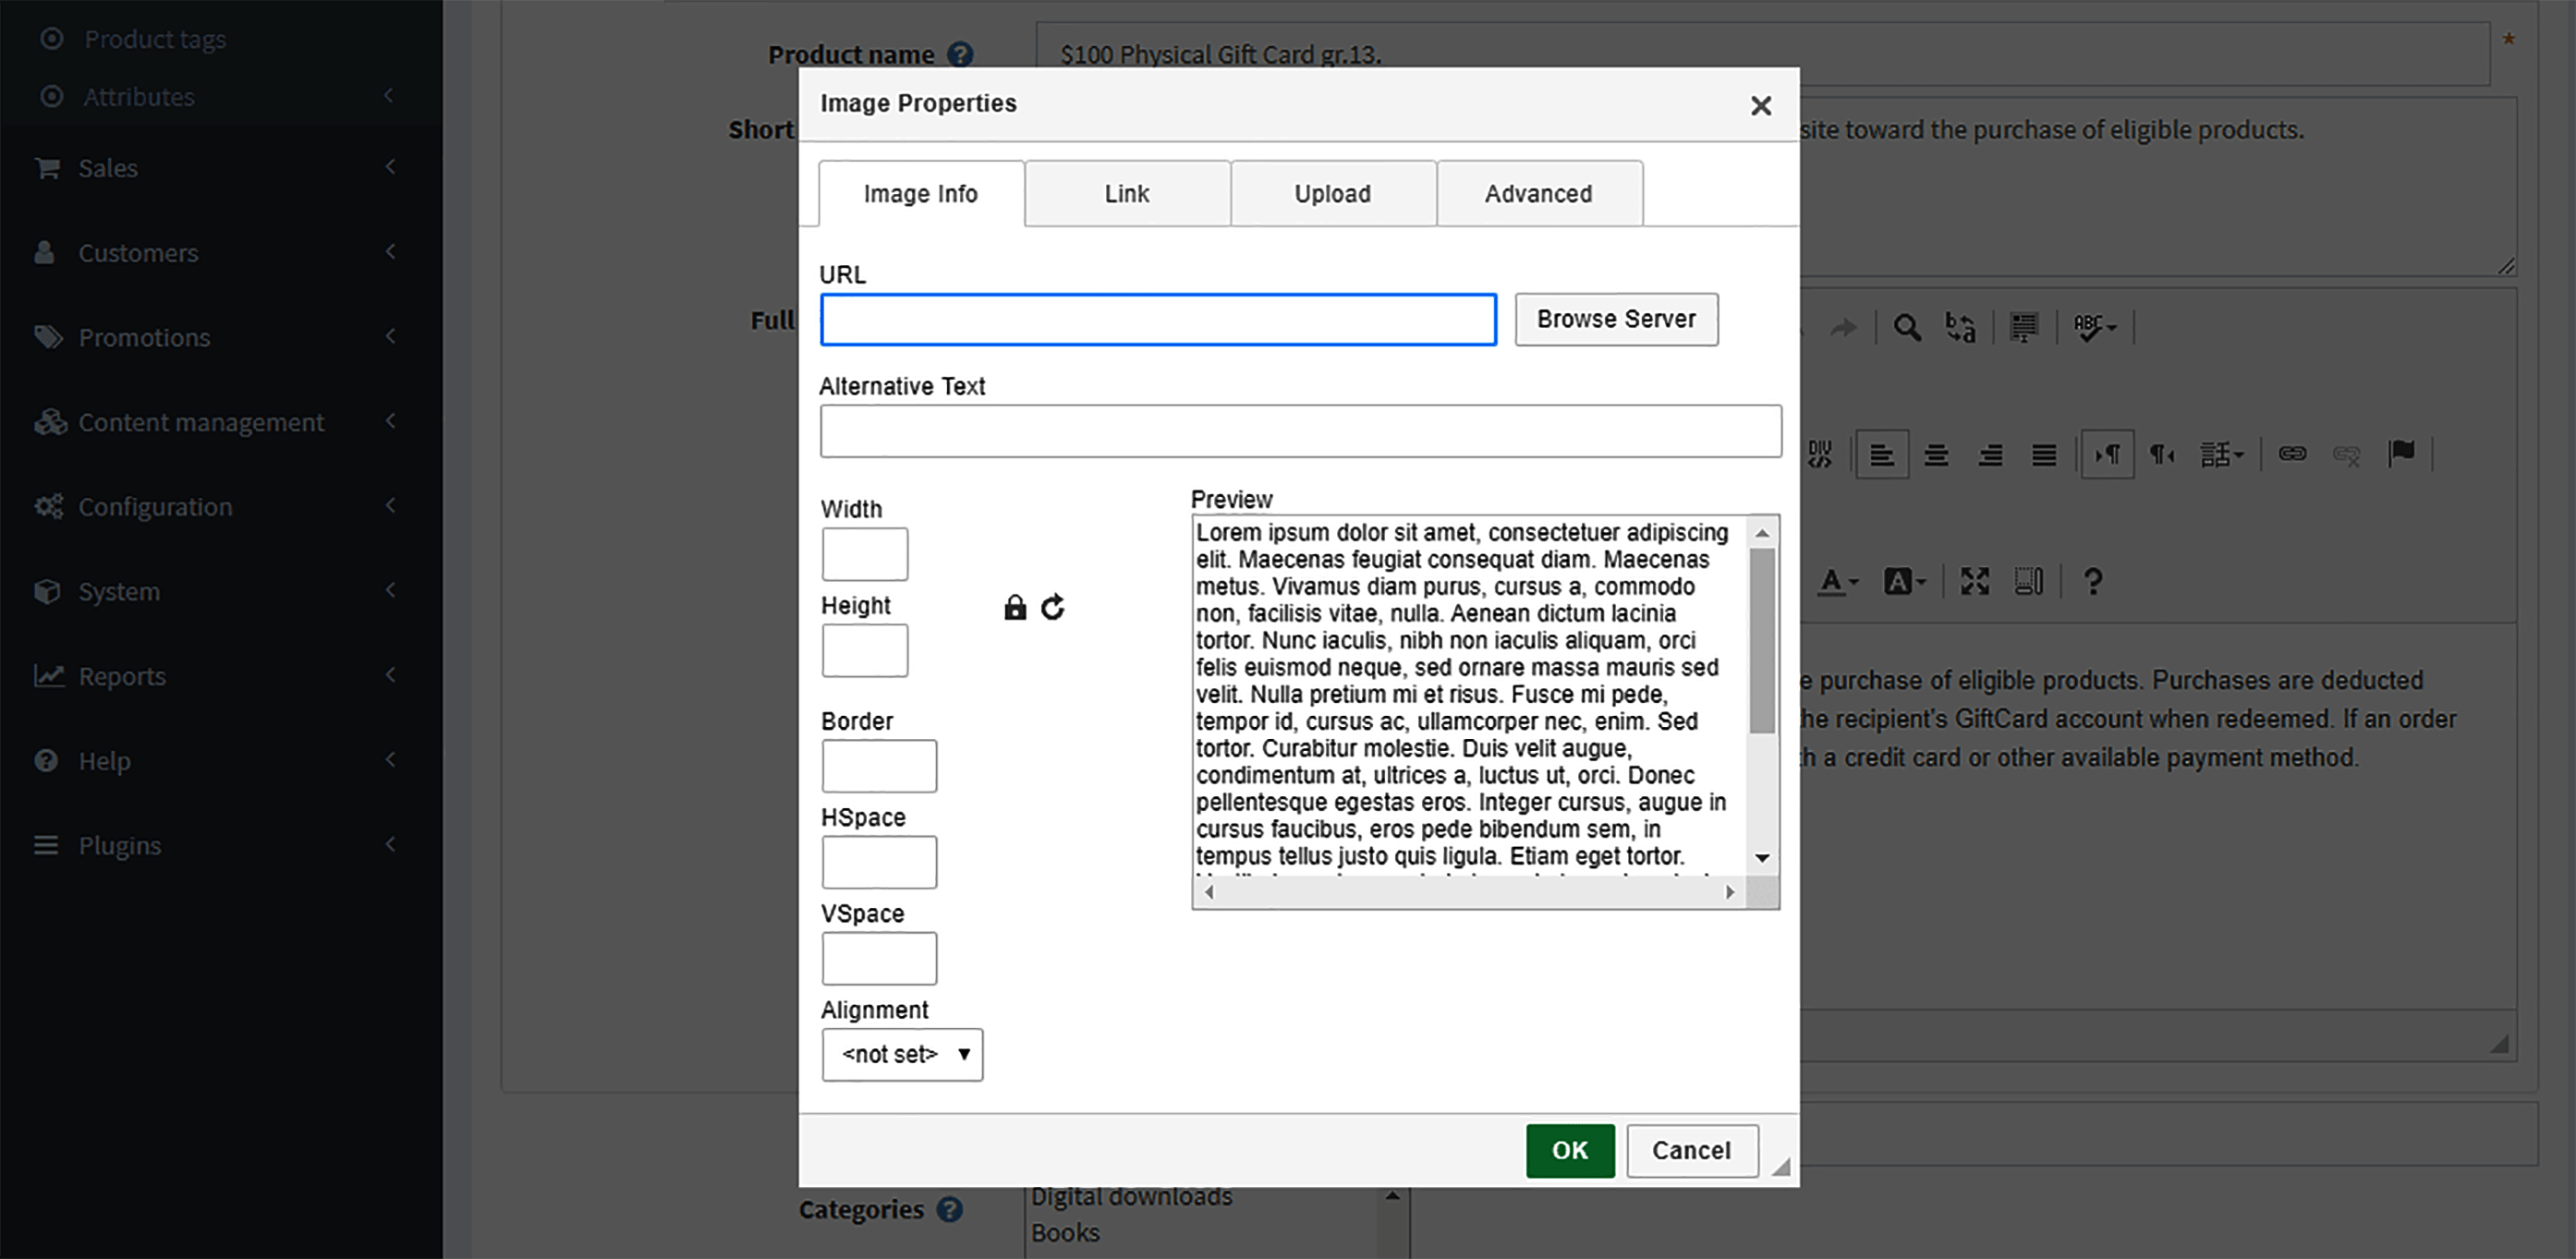Open the spell check ABC dropdown
This screenshot has width=2576, height=1259.
point(2094,327)
